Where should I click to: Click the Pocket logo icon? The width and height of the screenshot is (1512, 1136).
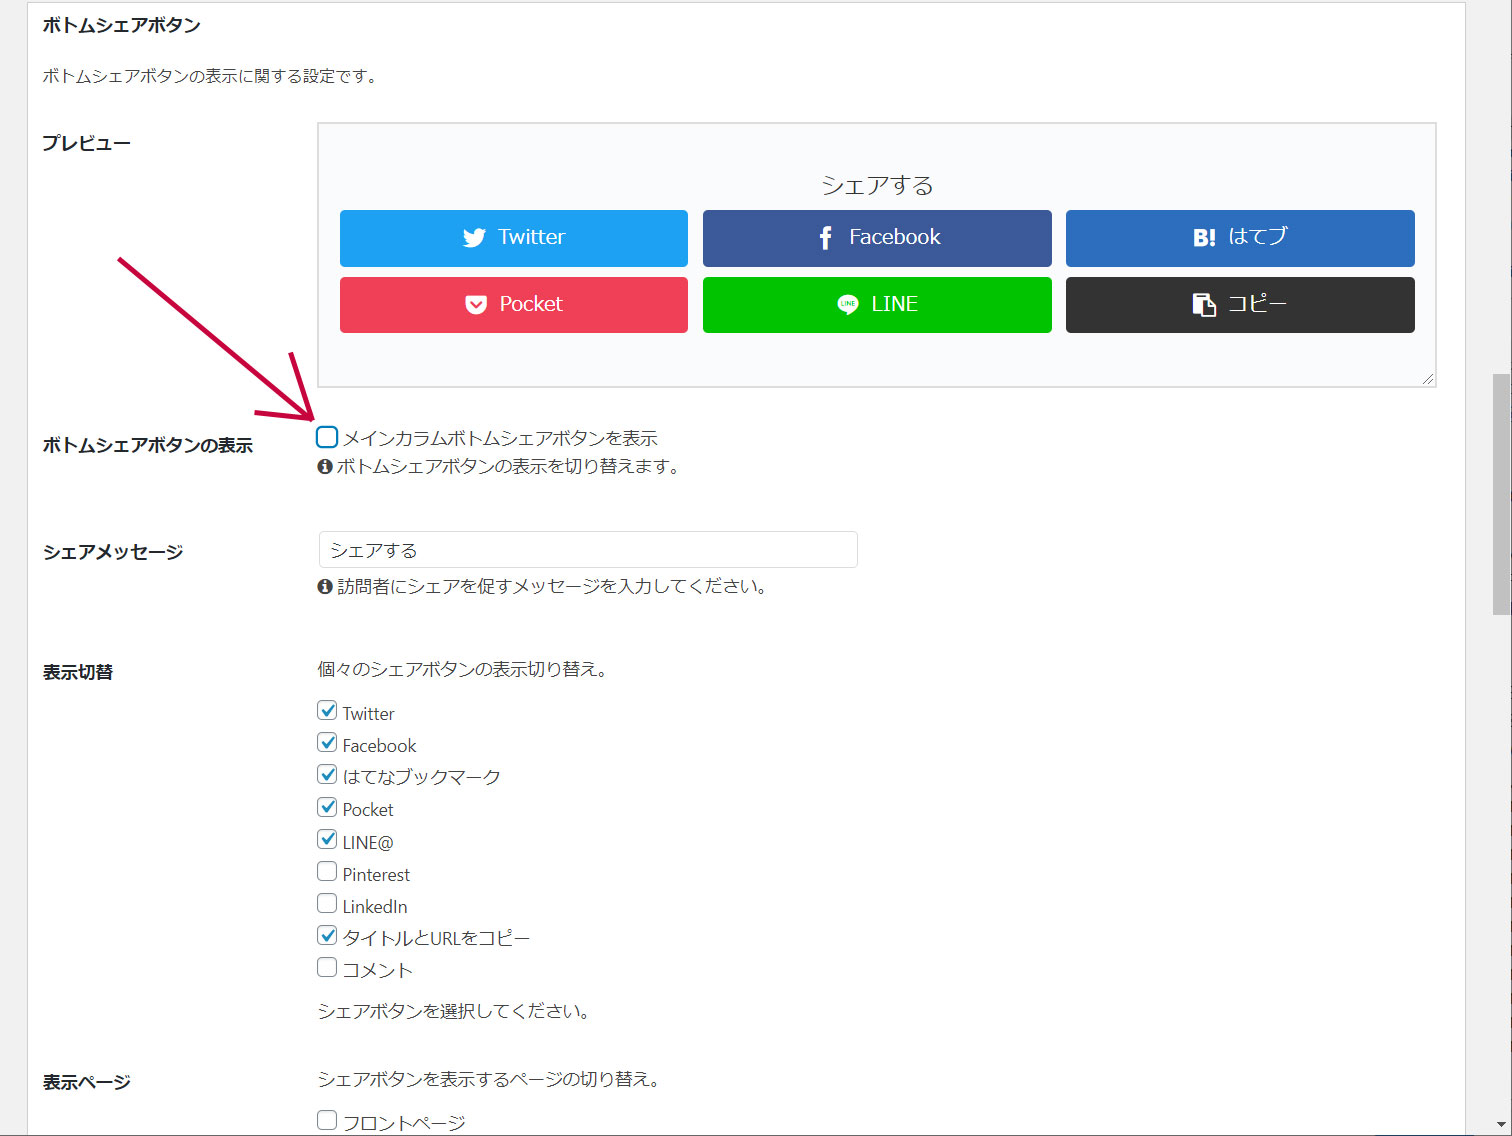click(x=476, y=305)
